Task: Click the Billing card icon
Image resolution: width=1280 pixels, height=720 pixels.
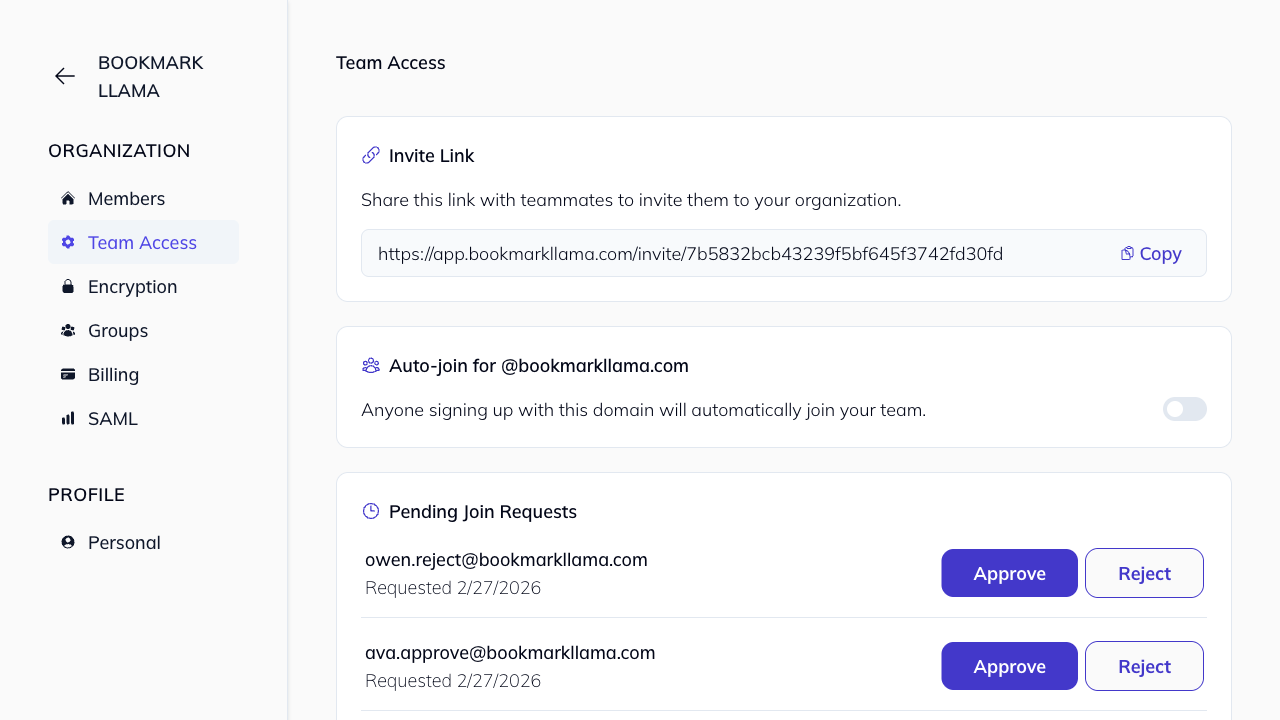Action: pos(68,374)
